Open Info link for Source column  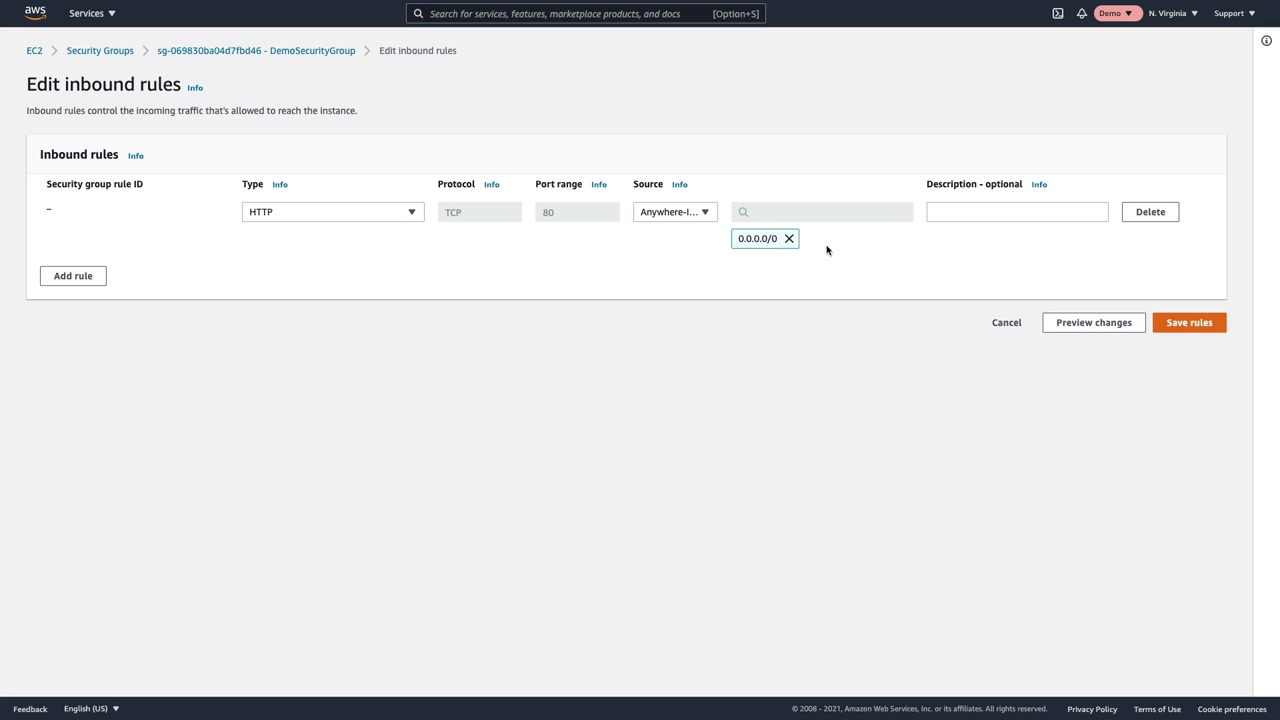point(680,185)
